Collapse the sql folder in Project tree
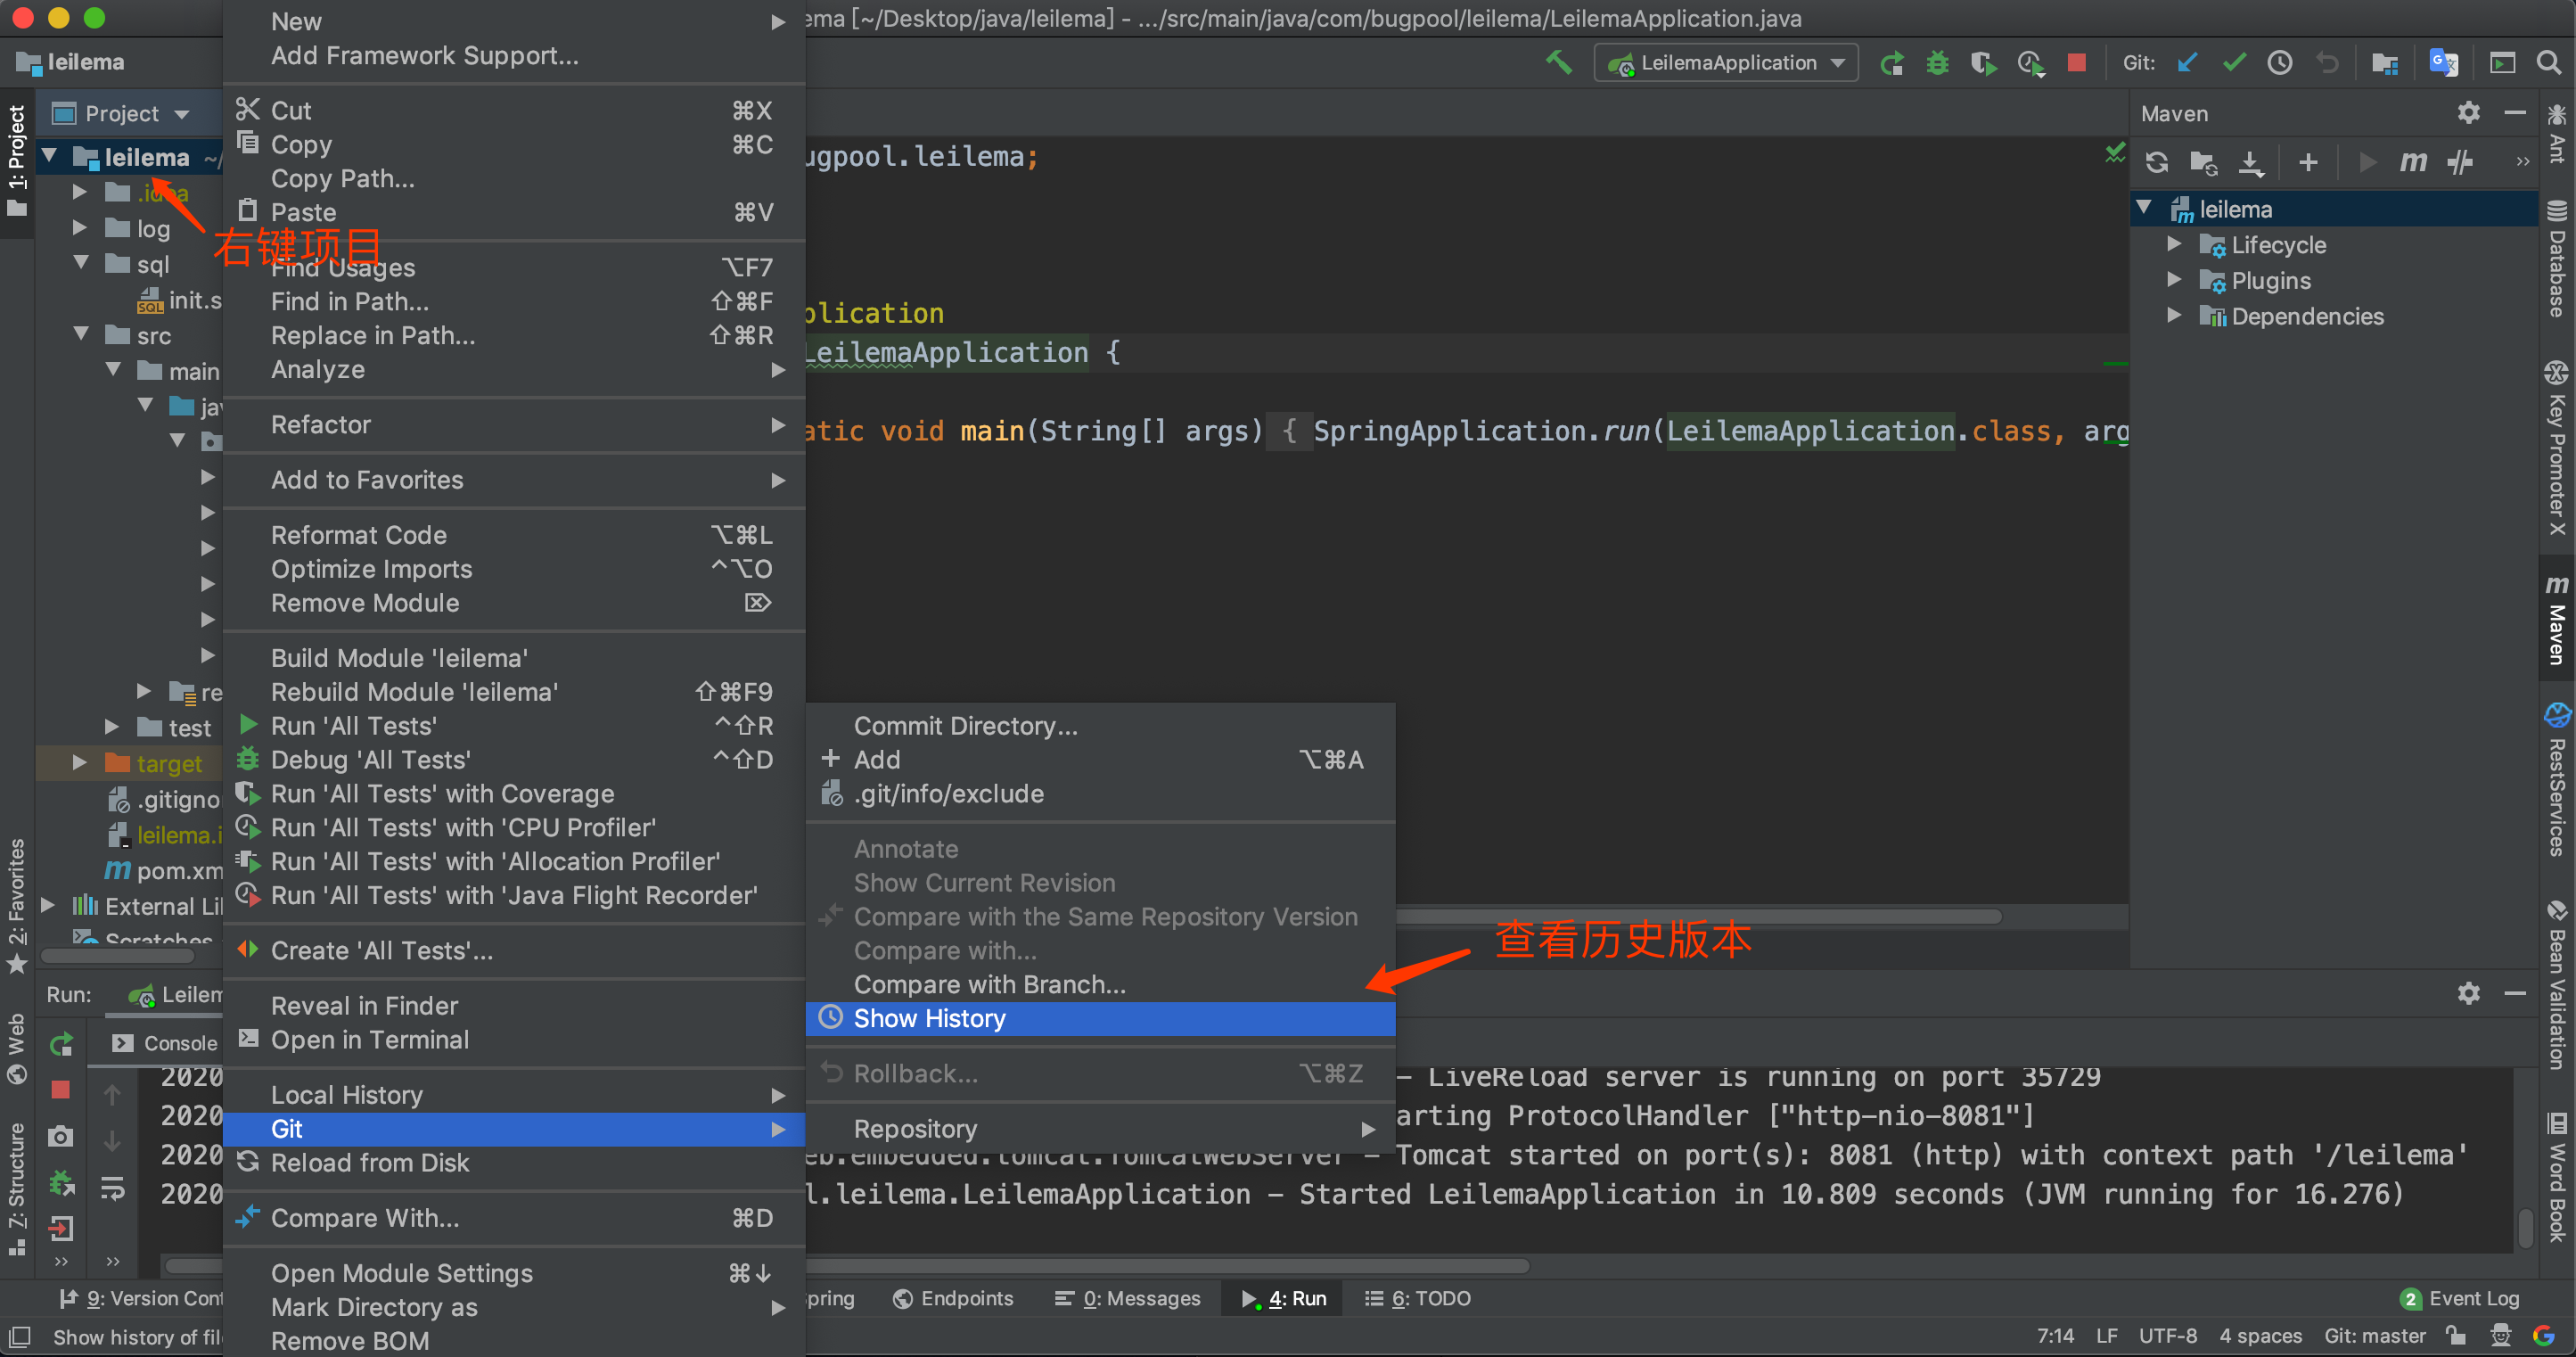 (82, 263)
